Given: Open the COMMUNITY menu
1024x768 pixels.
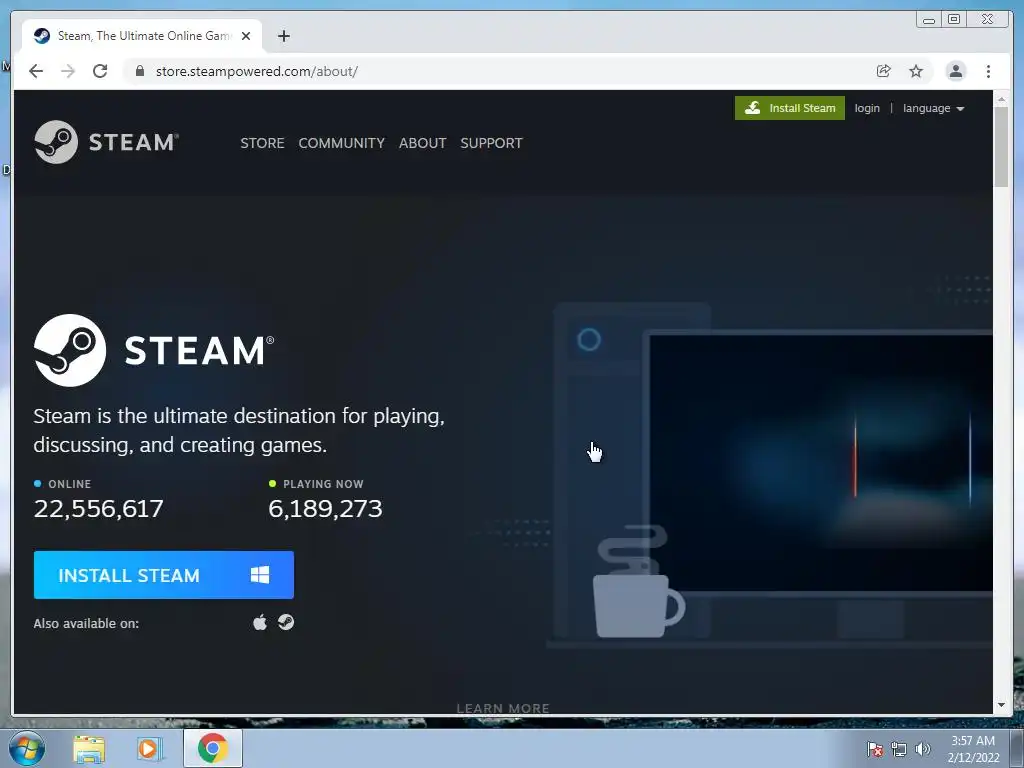Looking at the screenshot, I should click(342, 143).
